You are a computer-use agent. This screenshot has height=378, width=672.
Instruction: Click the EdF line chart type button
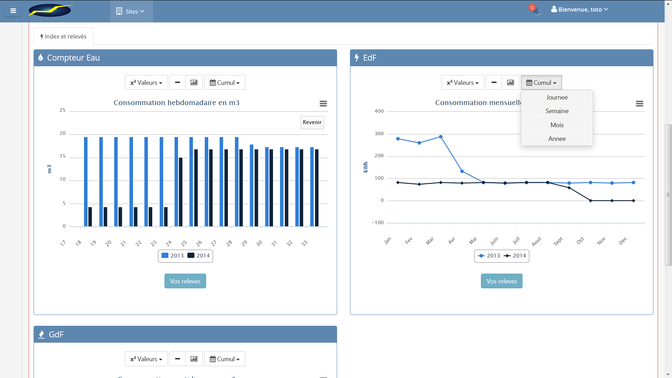tap(494, 83)
